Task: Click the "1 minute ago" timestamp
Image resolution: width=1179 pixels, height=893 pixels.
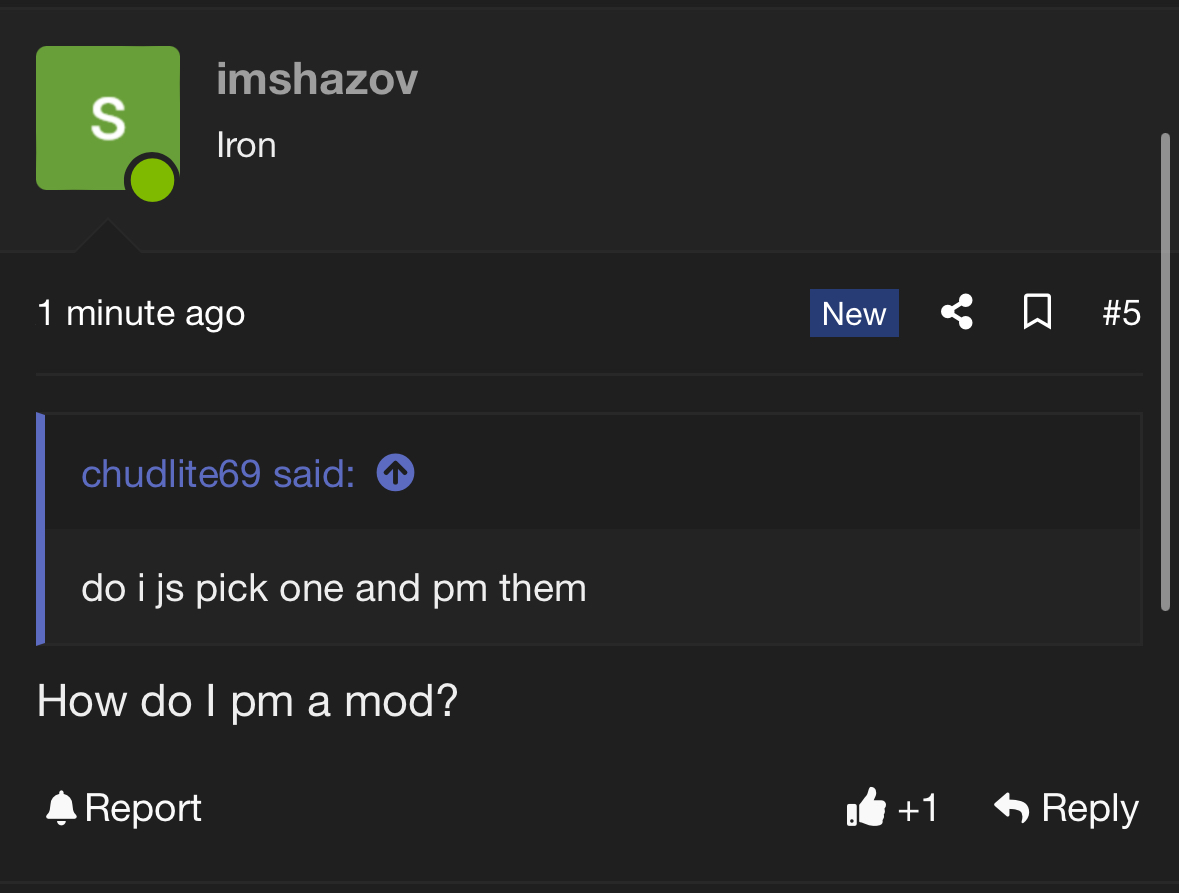Action: pyautogui.click(x=141, y=313)
